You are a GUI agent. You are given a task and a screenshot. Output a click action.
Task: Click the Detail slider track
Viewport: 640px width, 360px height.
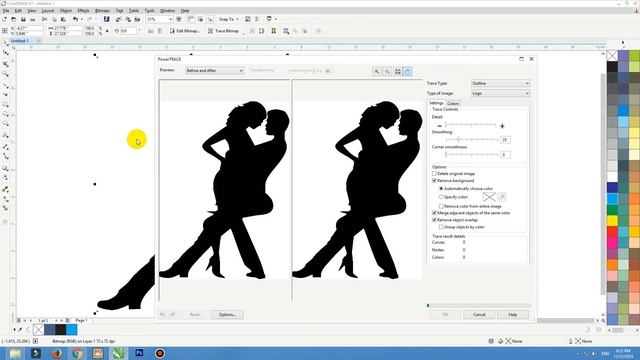click(471, 125)
